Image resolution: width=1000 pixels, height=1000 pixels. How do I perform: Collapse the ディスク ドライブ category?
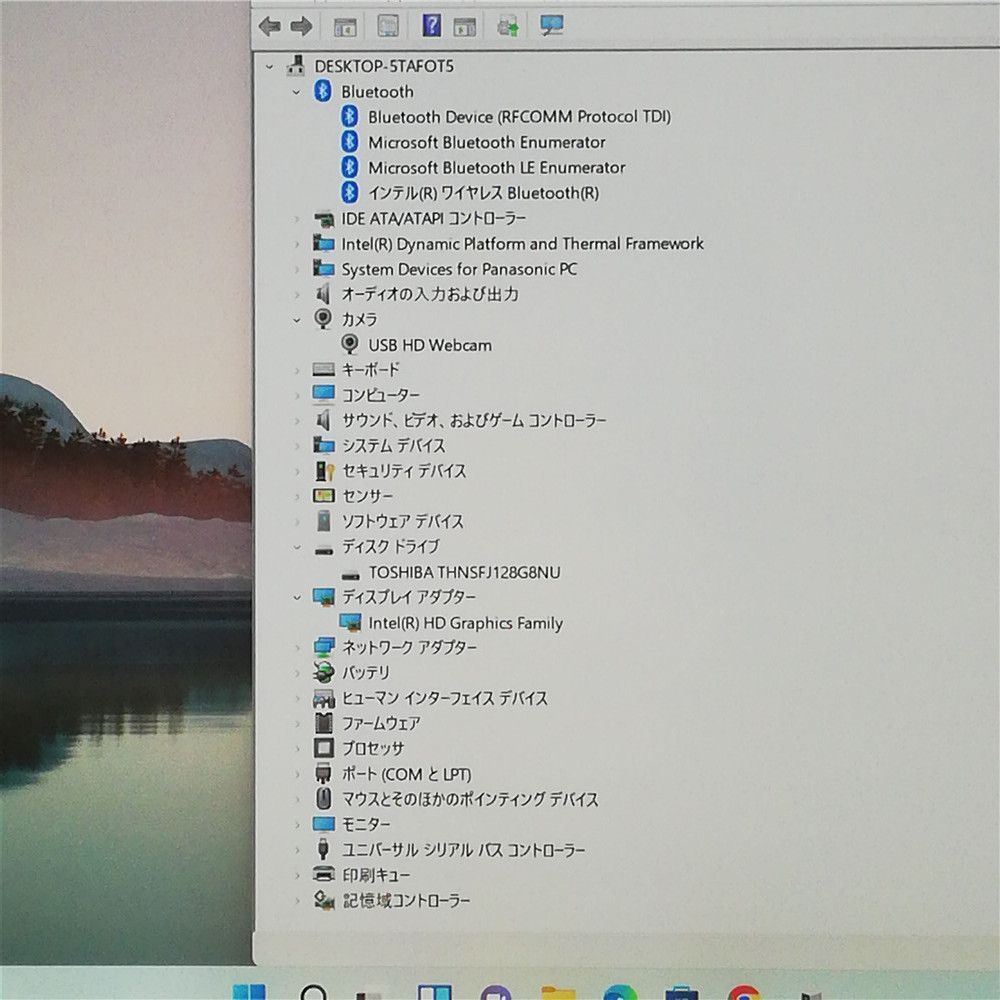(297, 547)
